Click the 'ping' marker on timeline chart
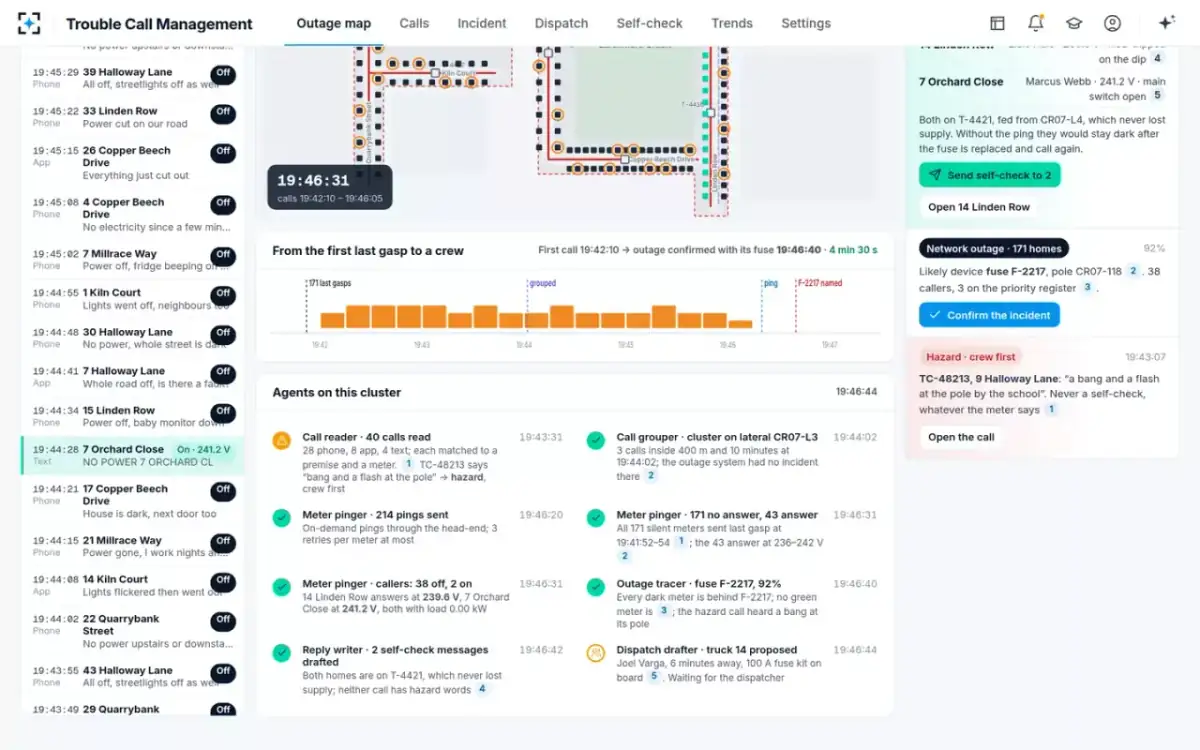 coord(770,283)
